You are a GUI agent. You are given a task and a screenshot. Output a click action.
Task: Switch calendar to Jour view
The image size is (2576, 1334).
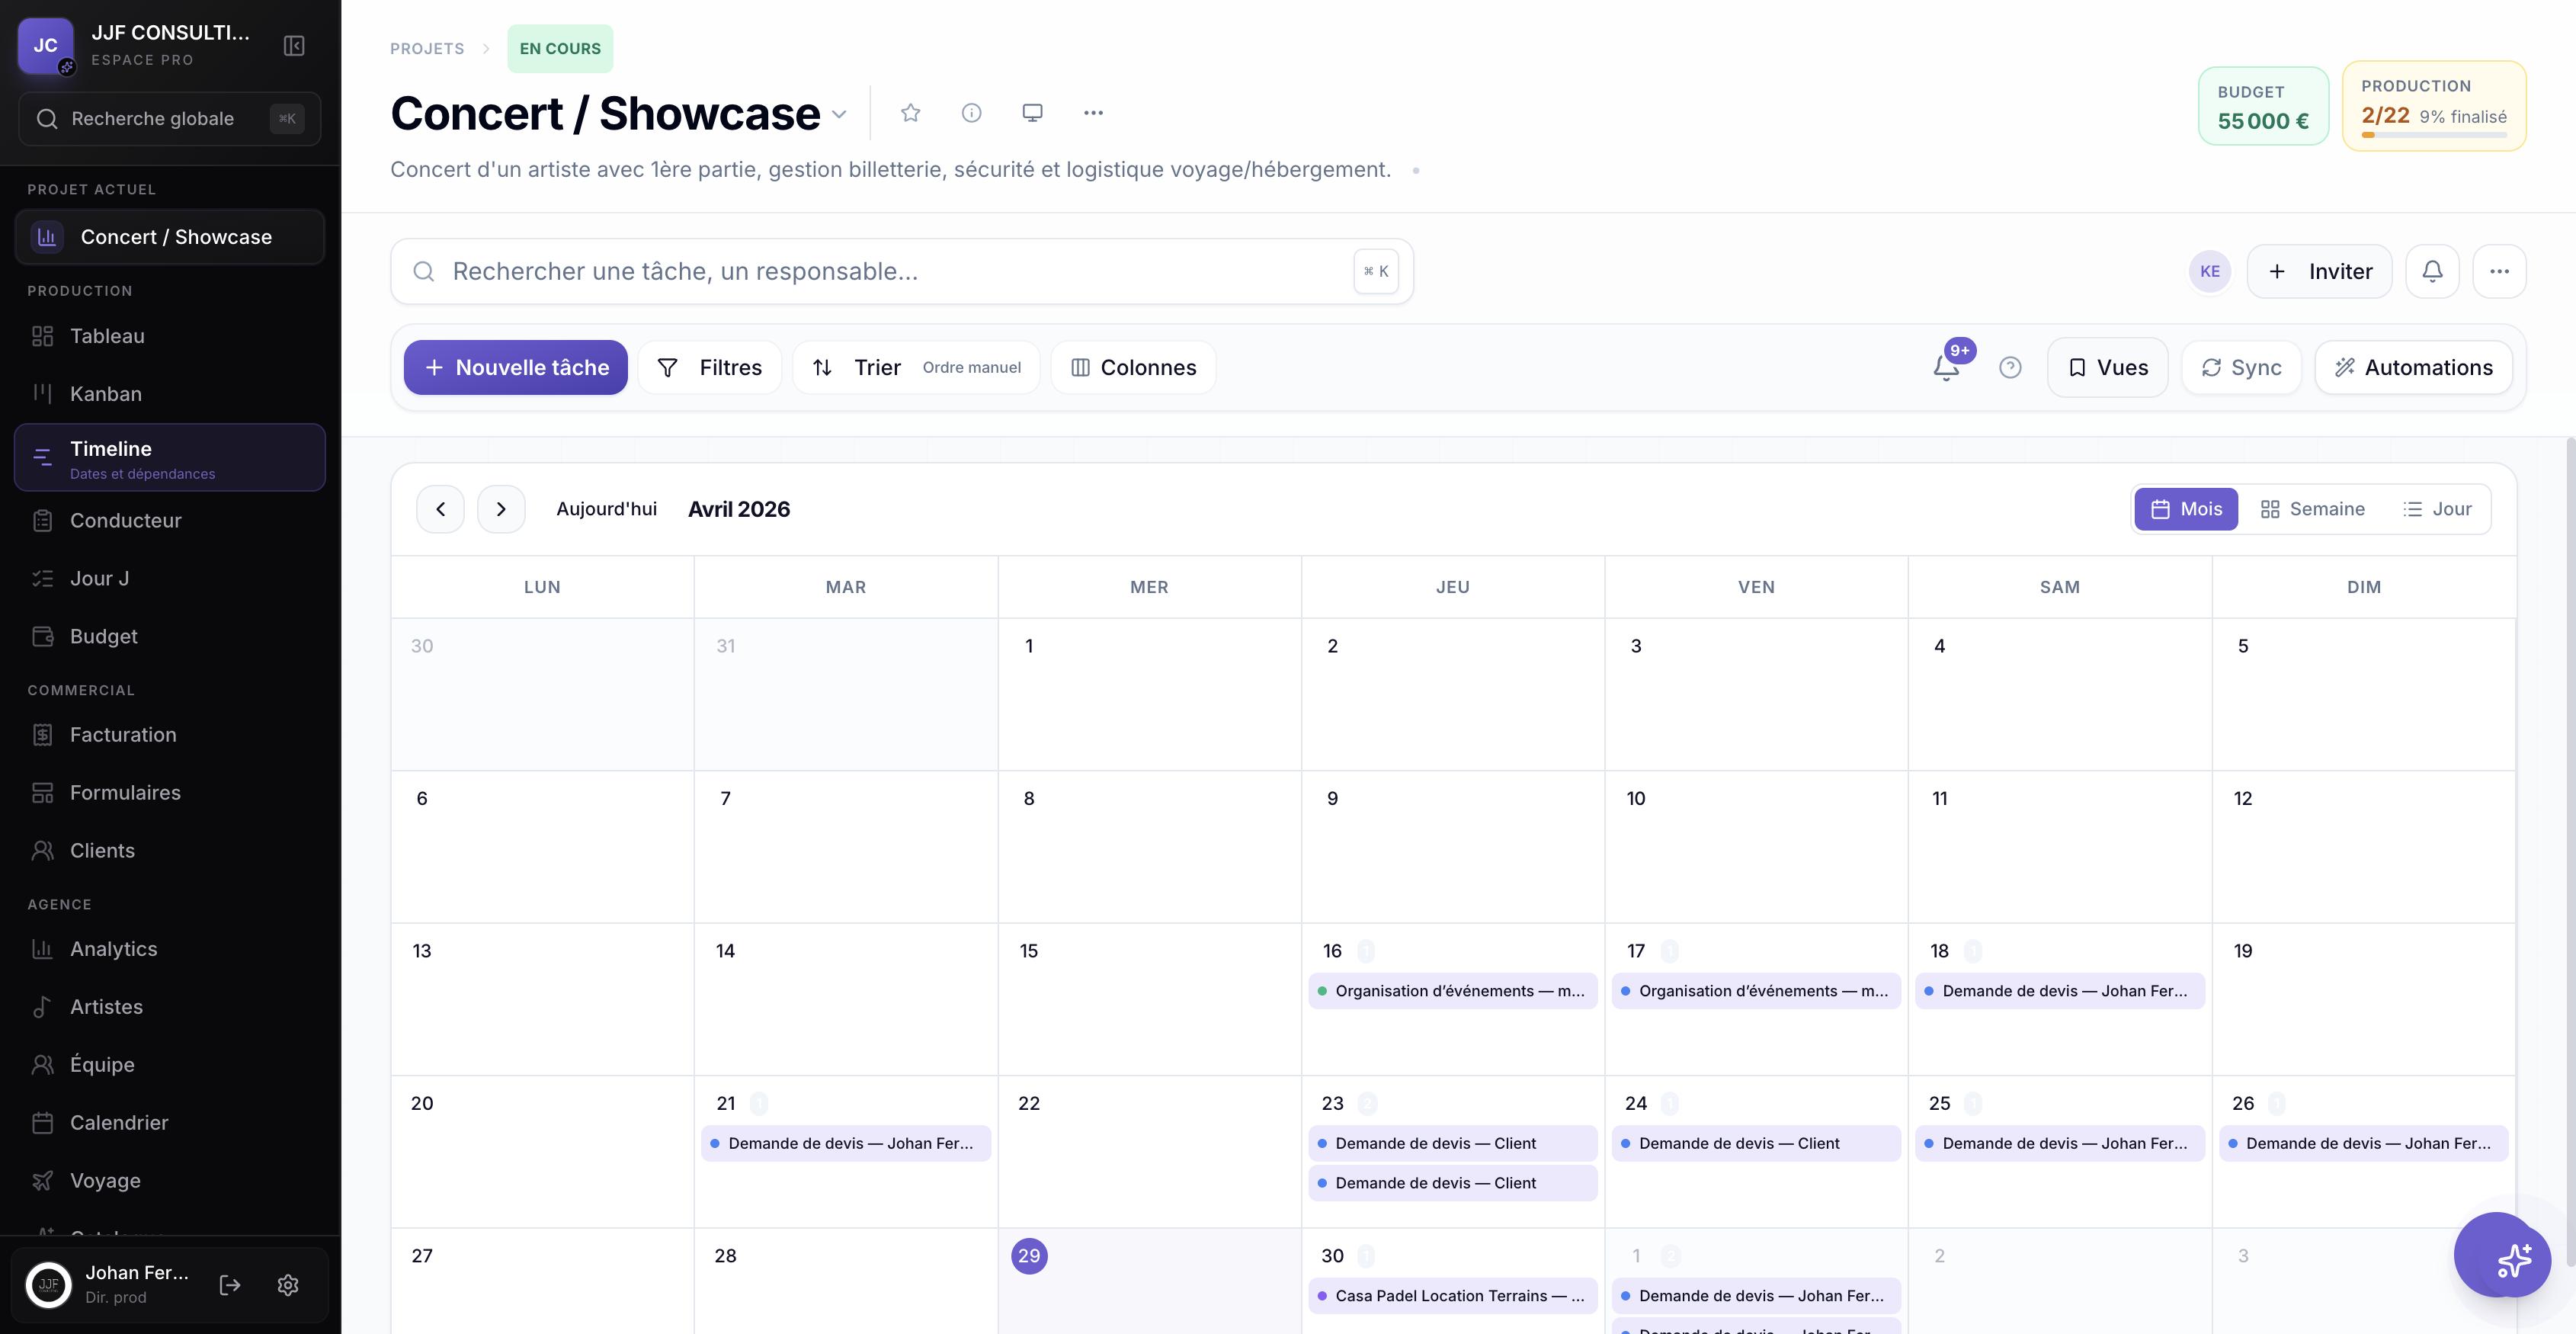coord(2437,509)
